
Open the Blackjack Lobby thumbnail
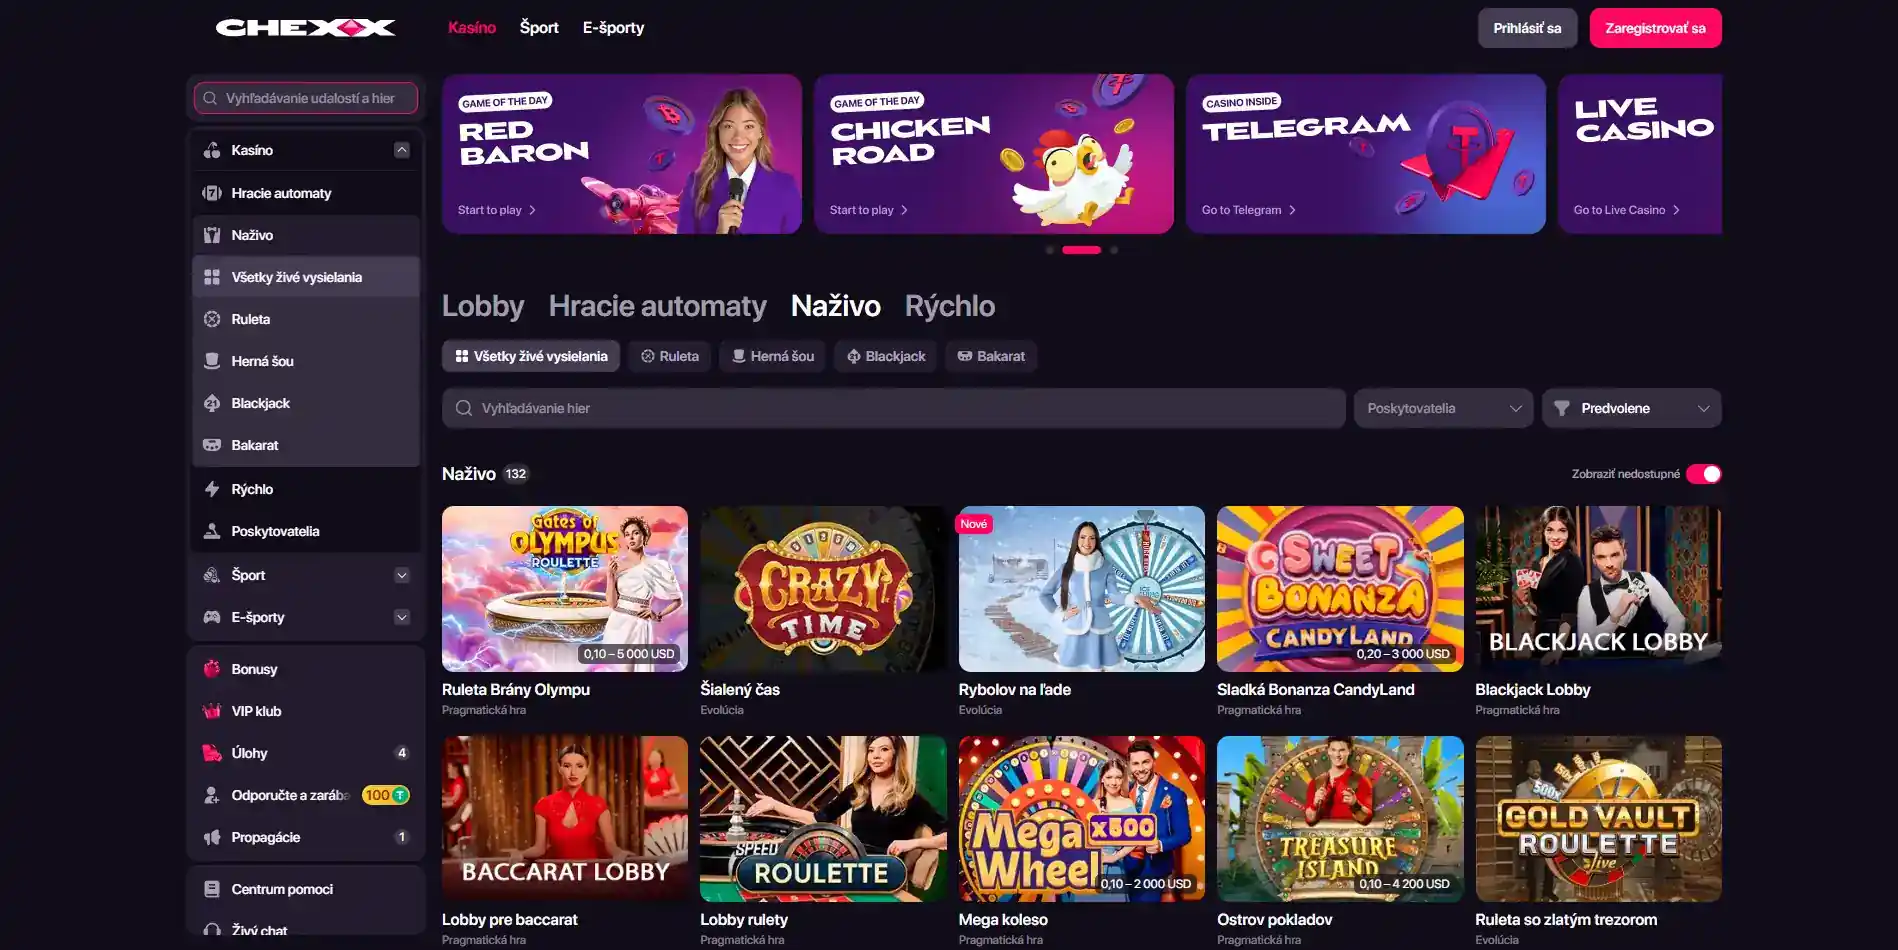click(1598, 589)
